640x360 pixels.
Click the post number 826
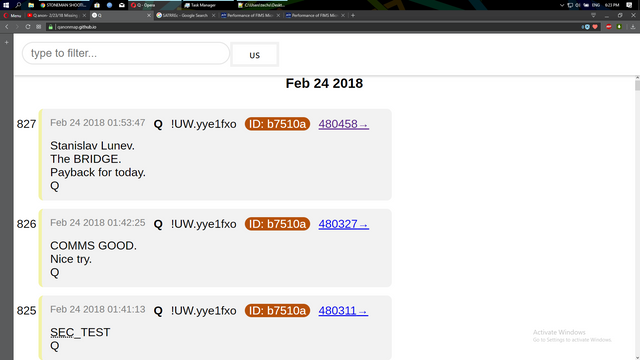[x=27, y=224]
